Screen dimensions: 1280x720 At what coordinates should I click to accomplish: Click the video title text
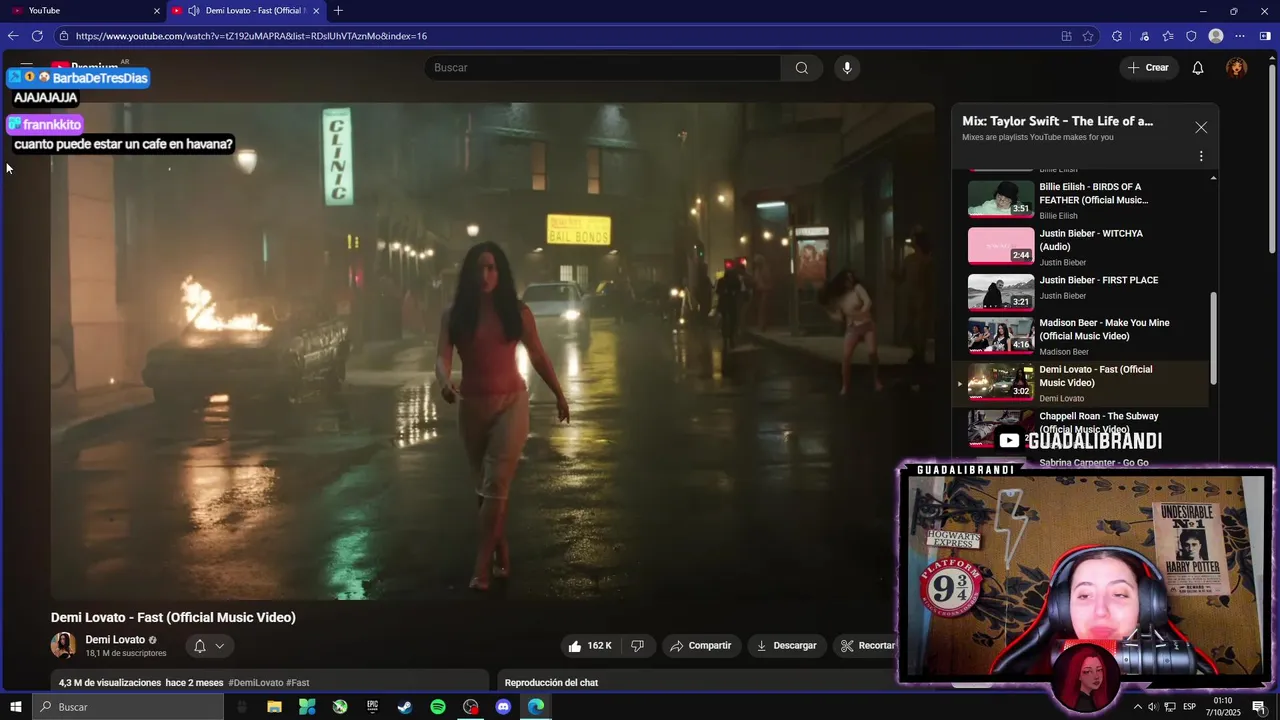(x=173, y=617)
